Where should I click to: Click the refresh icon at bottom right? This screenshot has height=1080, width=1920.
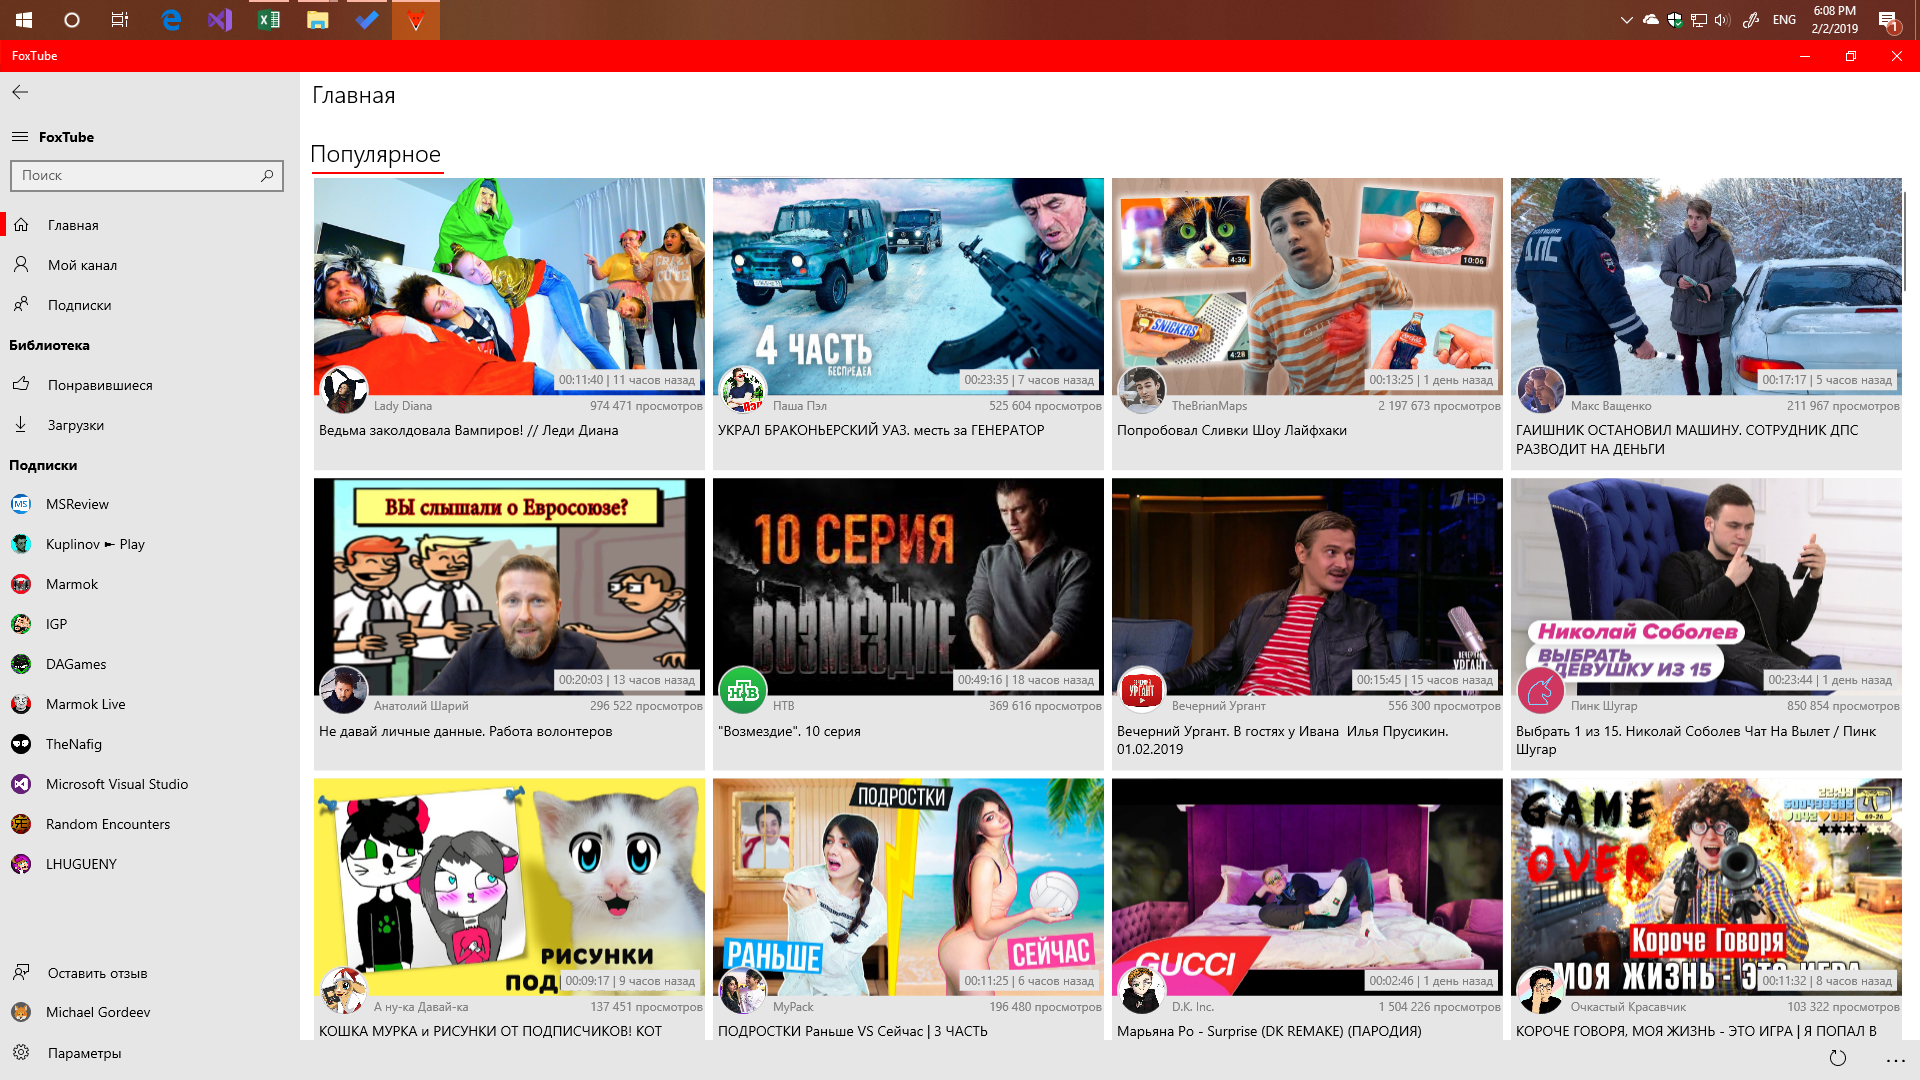pos(1837,1058)
